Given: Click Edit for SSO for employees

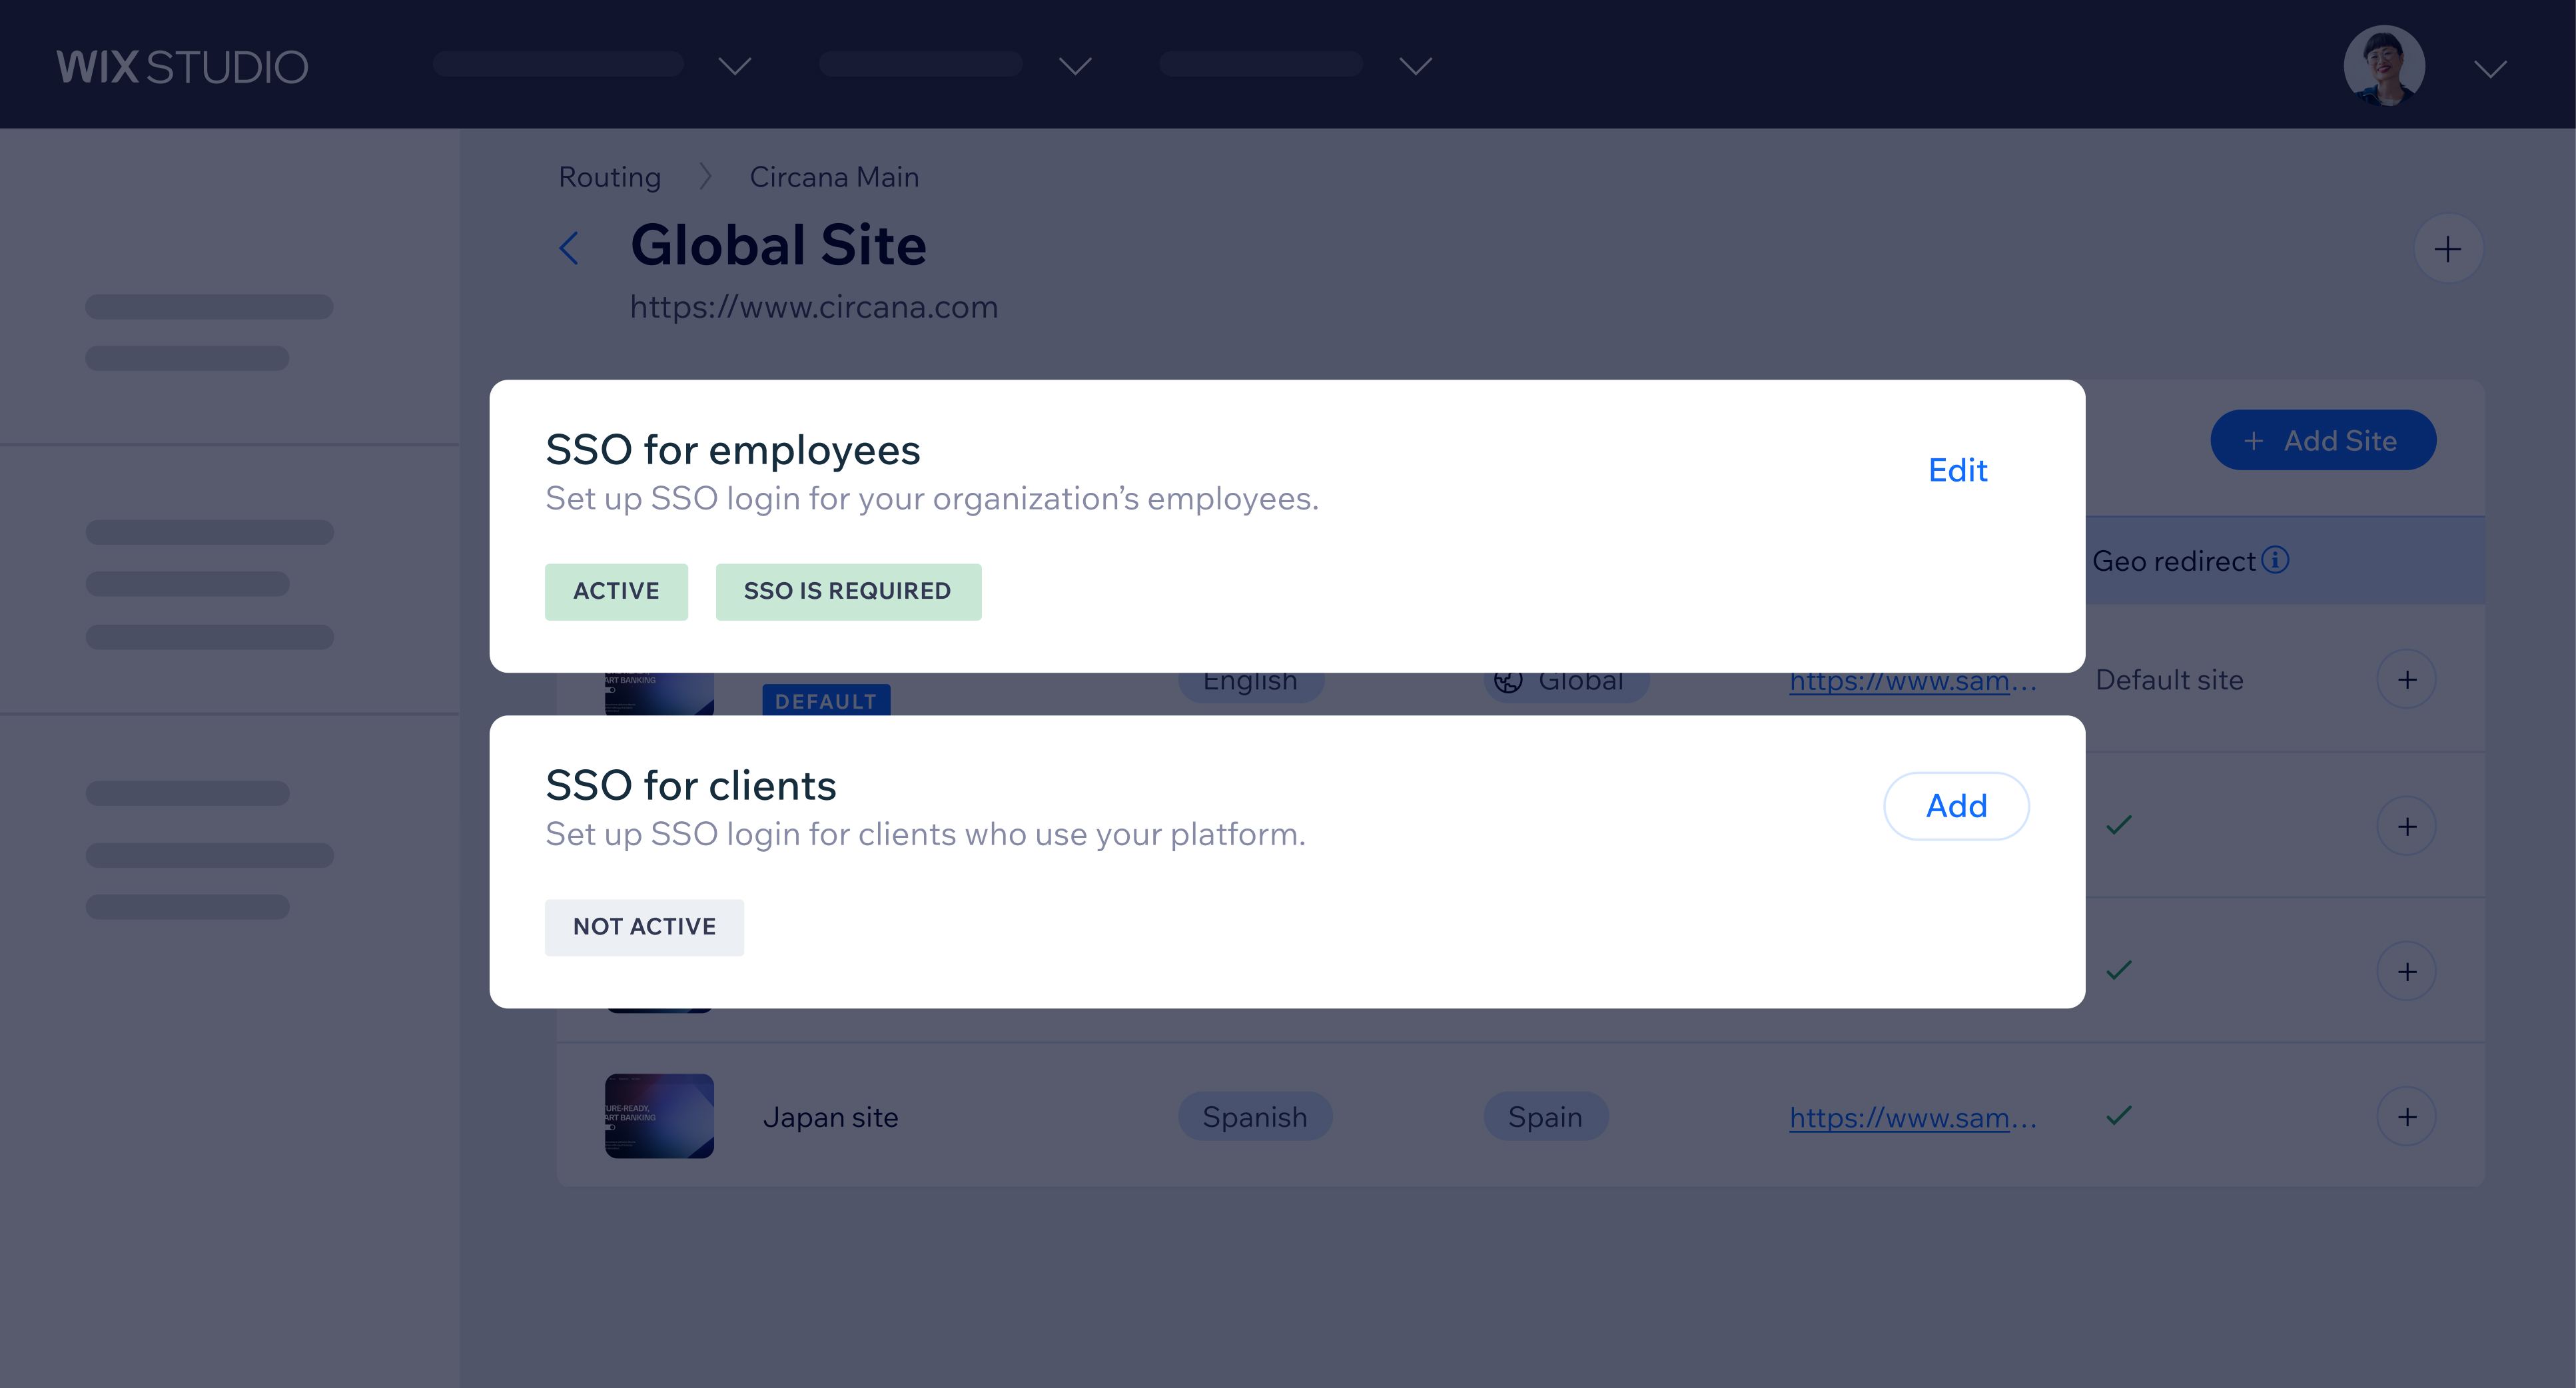Looking at the screenshot, I should point(1957,470).
